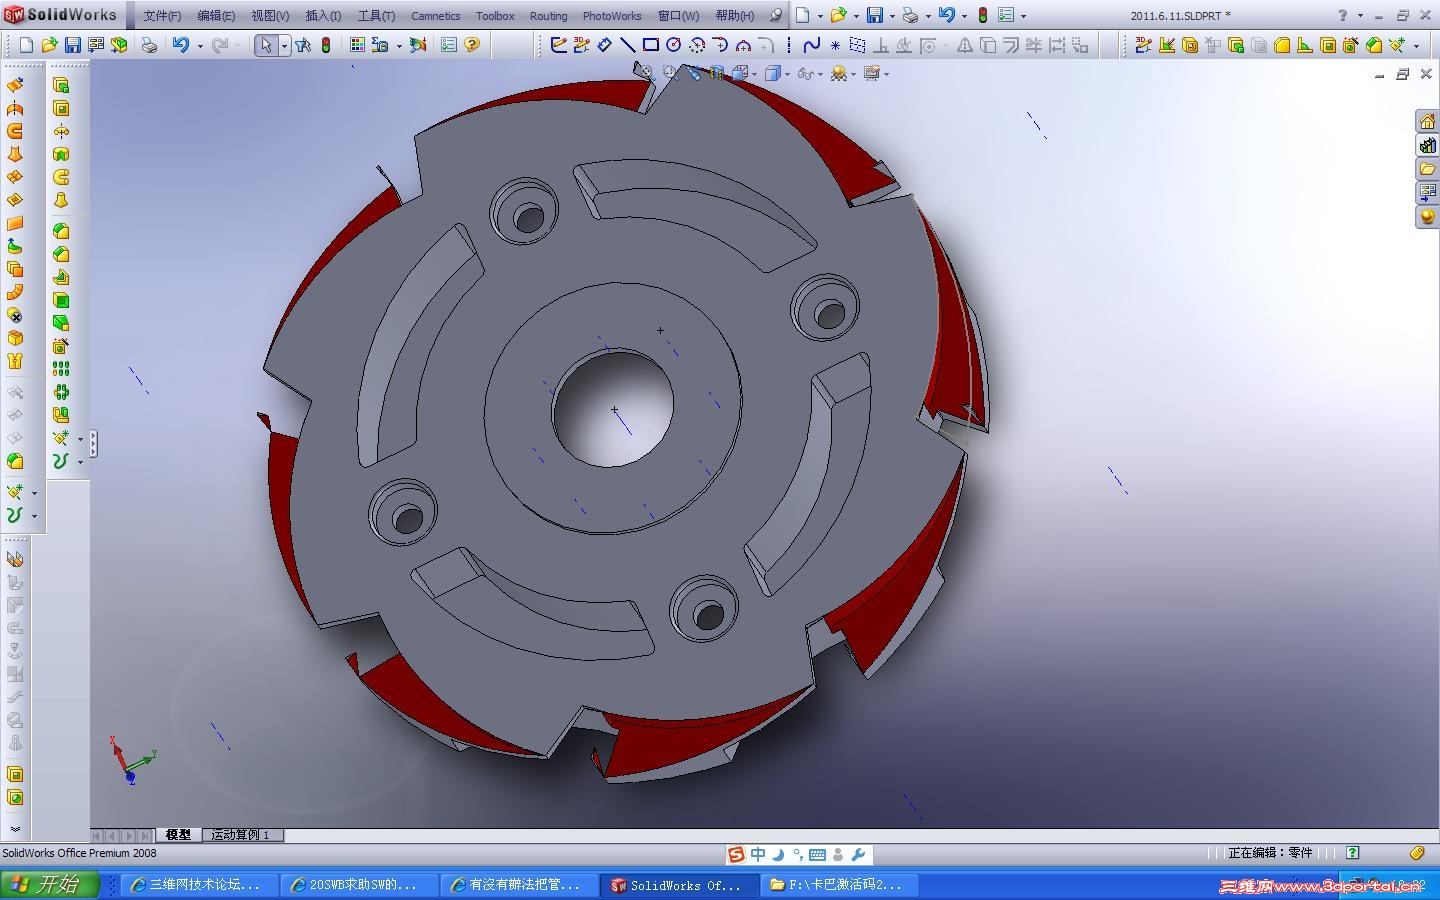Viewport: 1440px width, 900px height.
Task: Open the 编辑(E) menu
Action: tap(216, 16)
